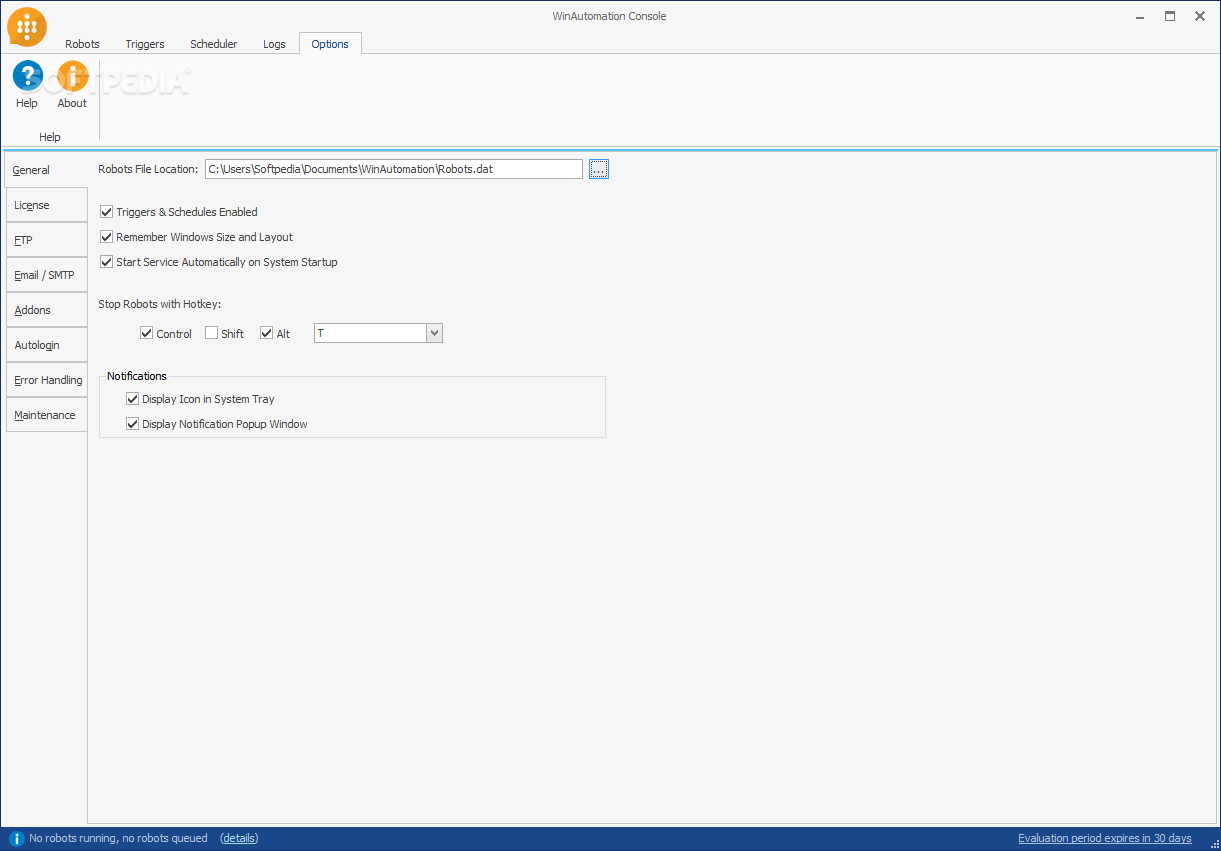Open the Logs tab
The height and width of the screenshot is (851, 1221).
[x=274, y=44]
